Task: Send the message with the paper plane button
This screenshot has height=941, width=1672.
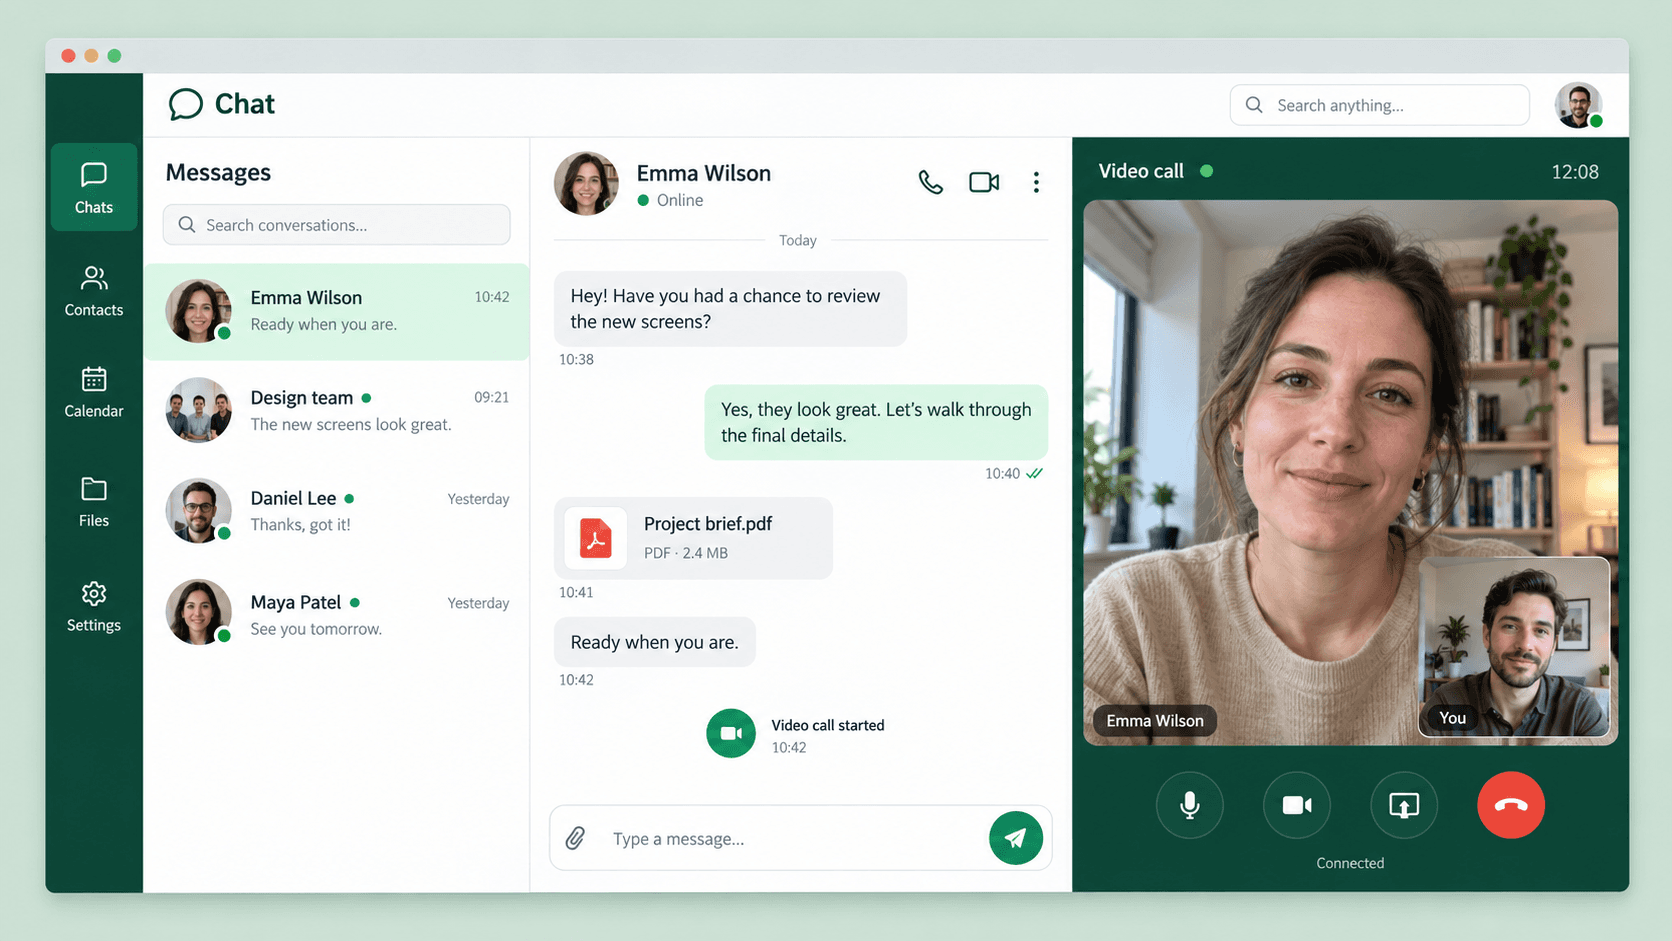Action: point(1016,838)
